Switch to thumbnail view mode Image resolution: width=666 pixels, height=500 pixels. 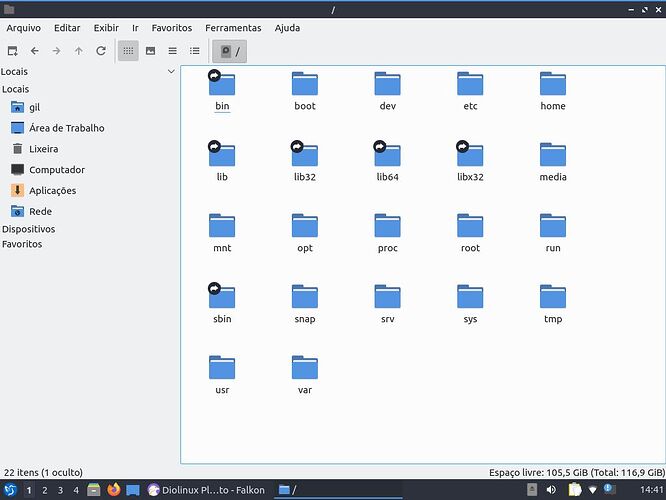pos(150,51)
